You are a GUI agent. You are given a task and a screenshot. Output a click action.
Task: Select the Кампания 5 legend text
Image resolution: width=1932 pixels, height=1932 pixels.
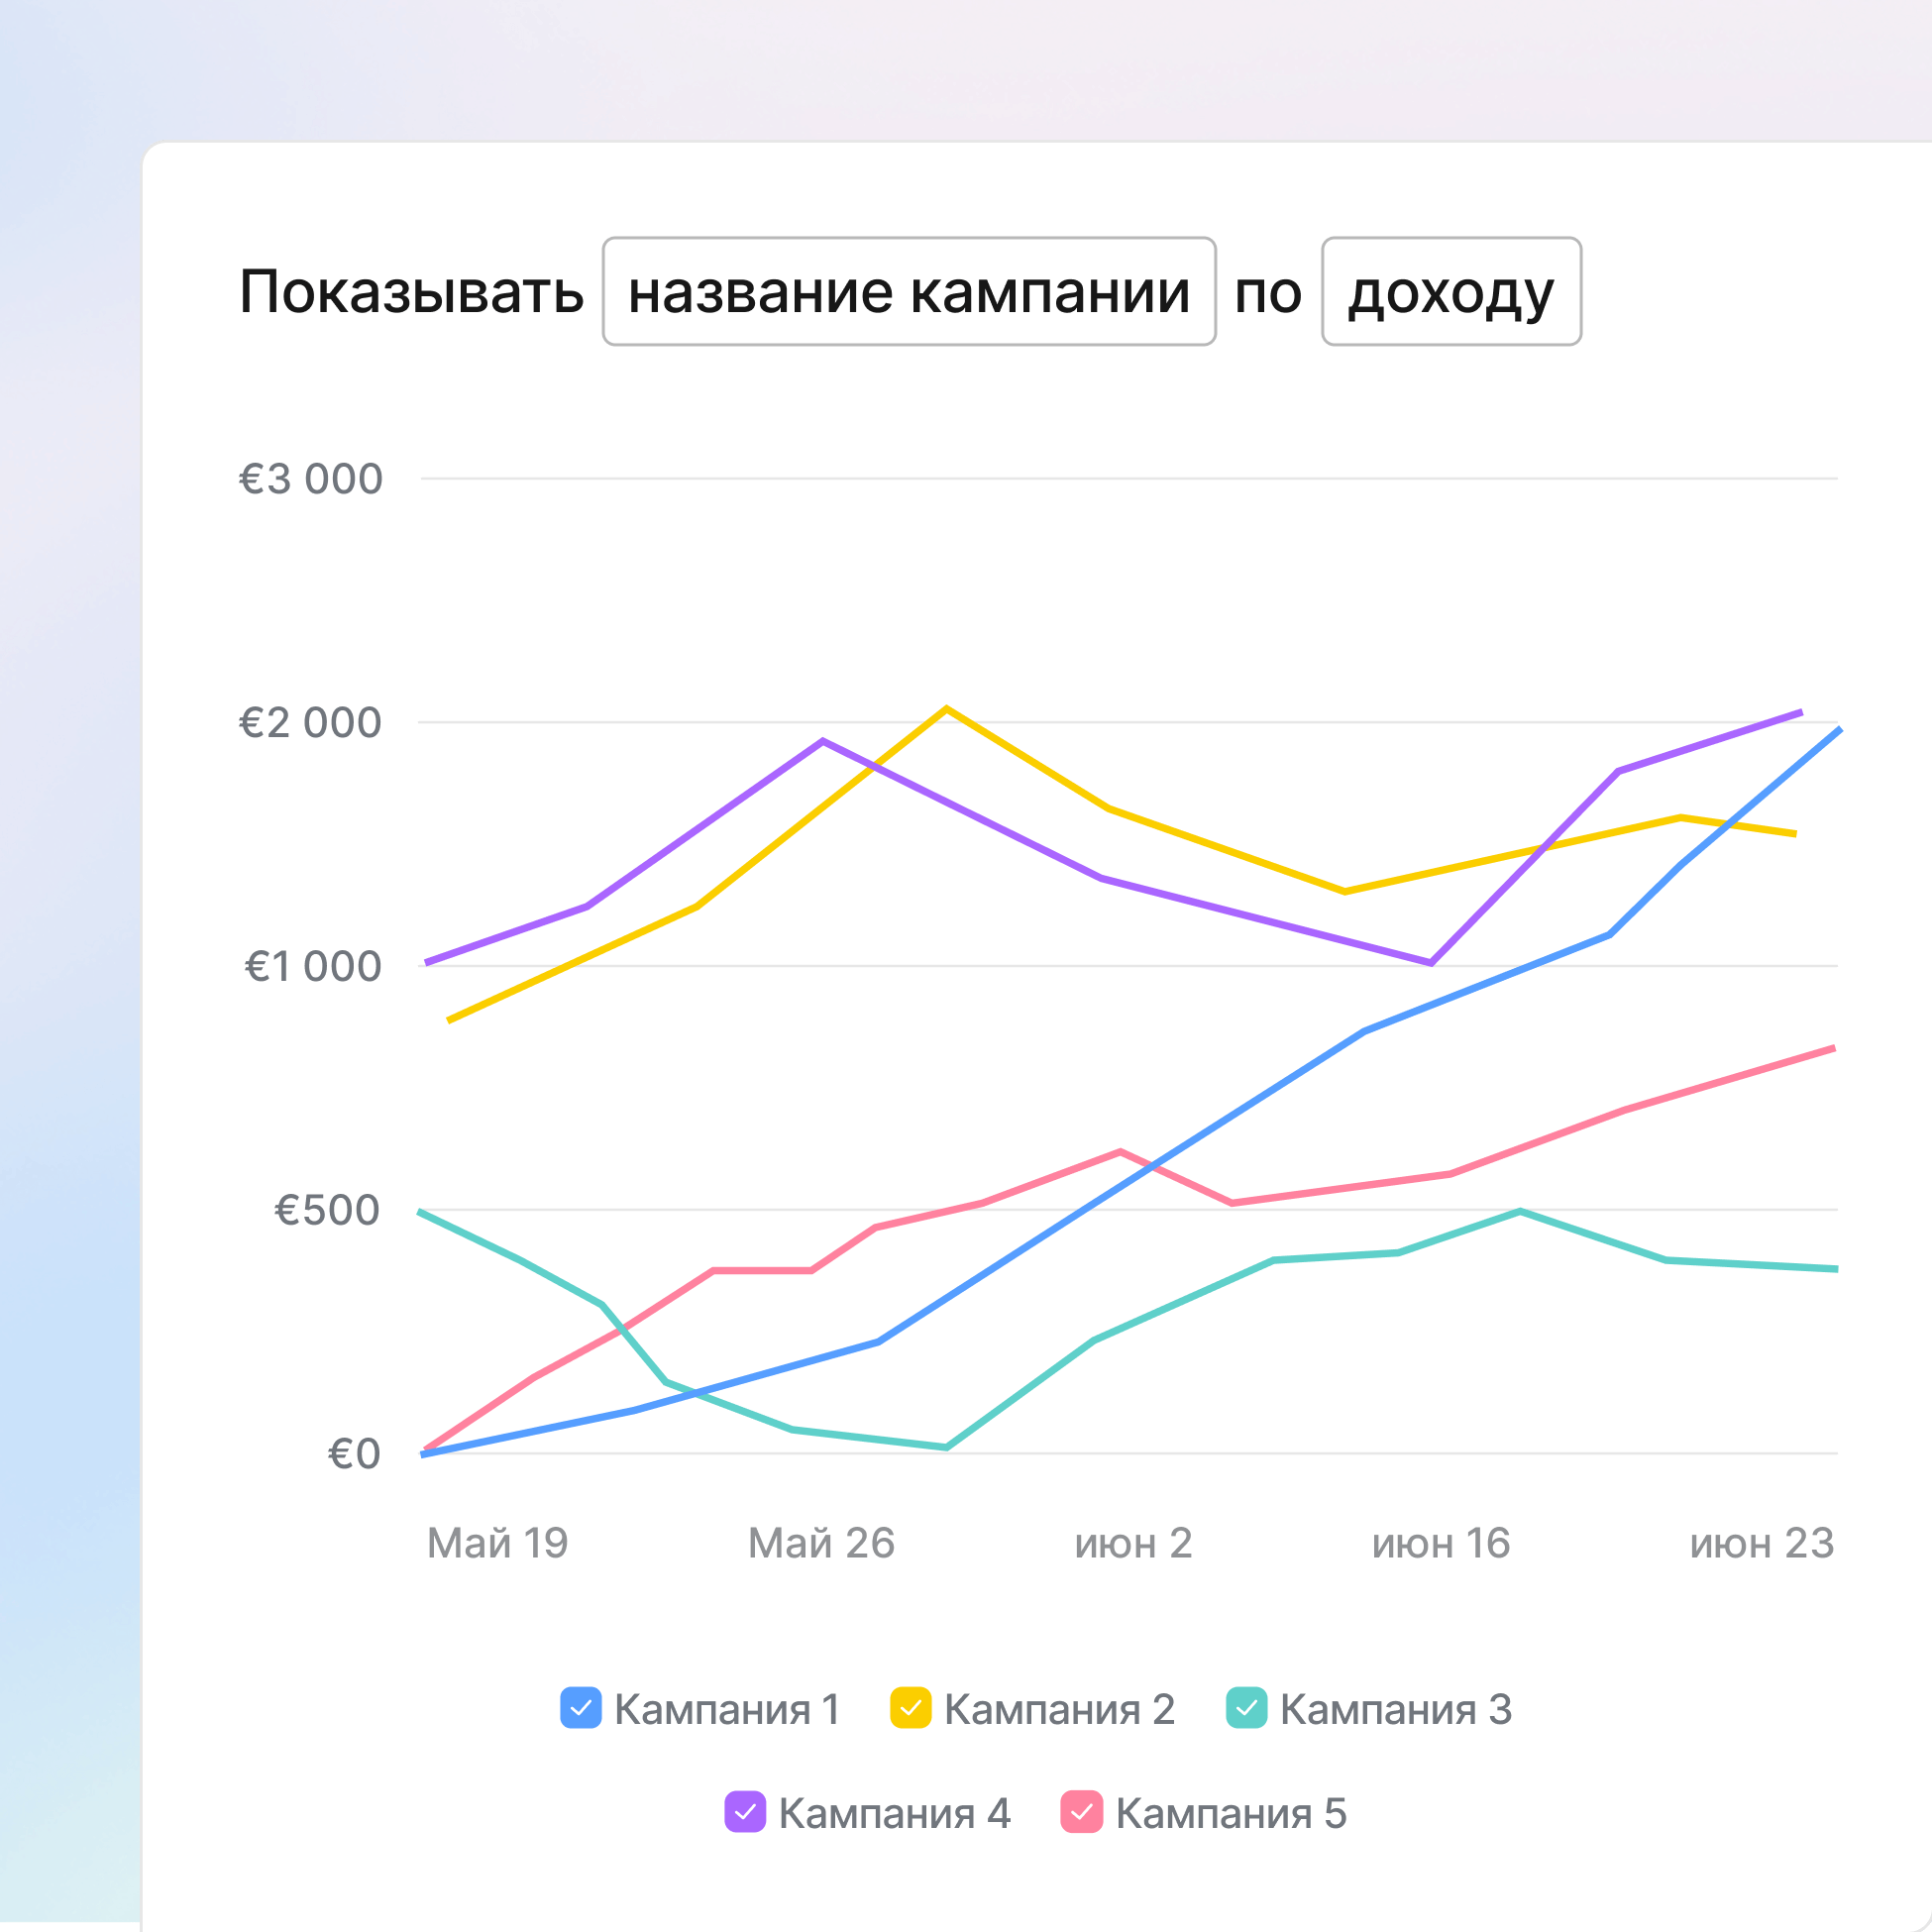1231,1814
